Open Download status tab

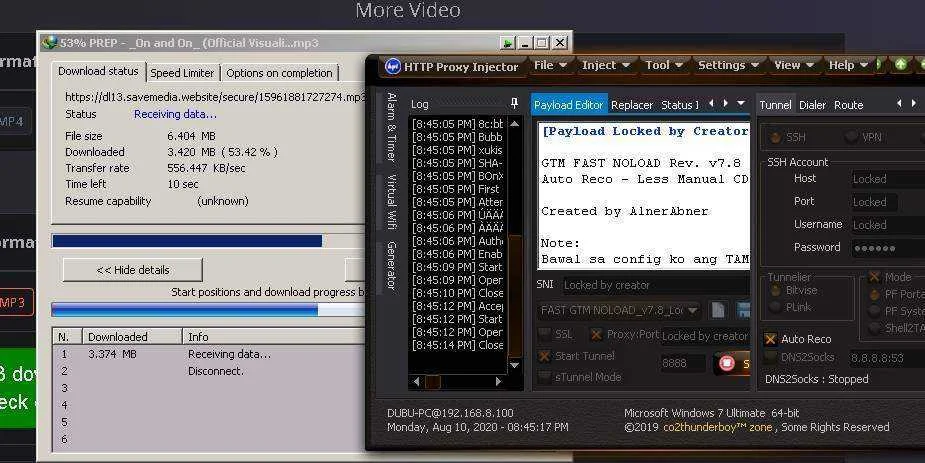point(98,71)
